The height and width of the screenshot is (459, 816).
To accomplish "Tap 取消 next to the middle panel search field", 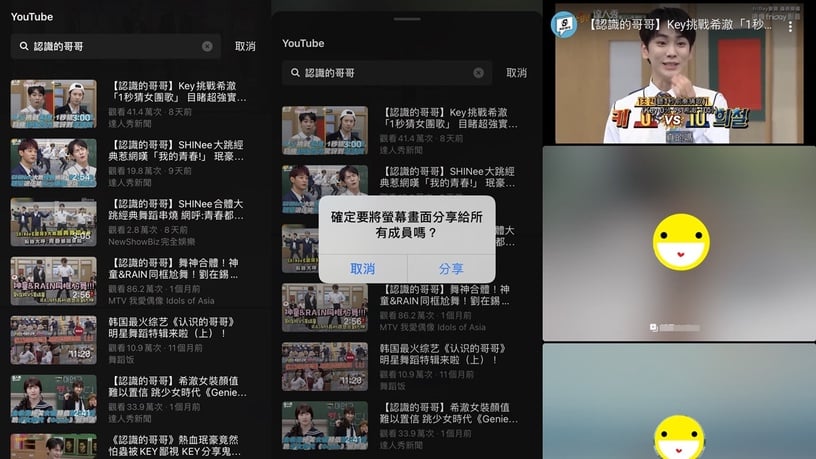I will pos(516,73).
